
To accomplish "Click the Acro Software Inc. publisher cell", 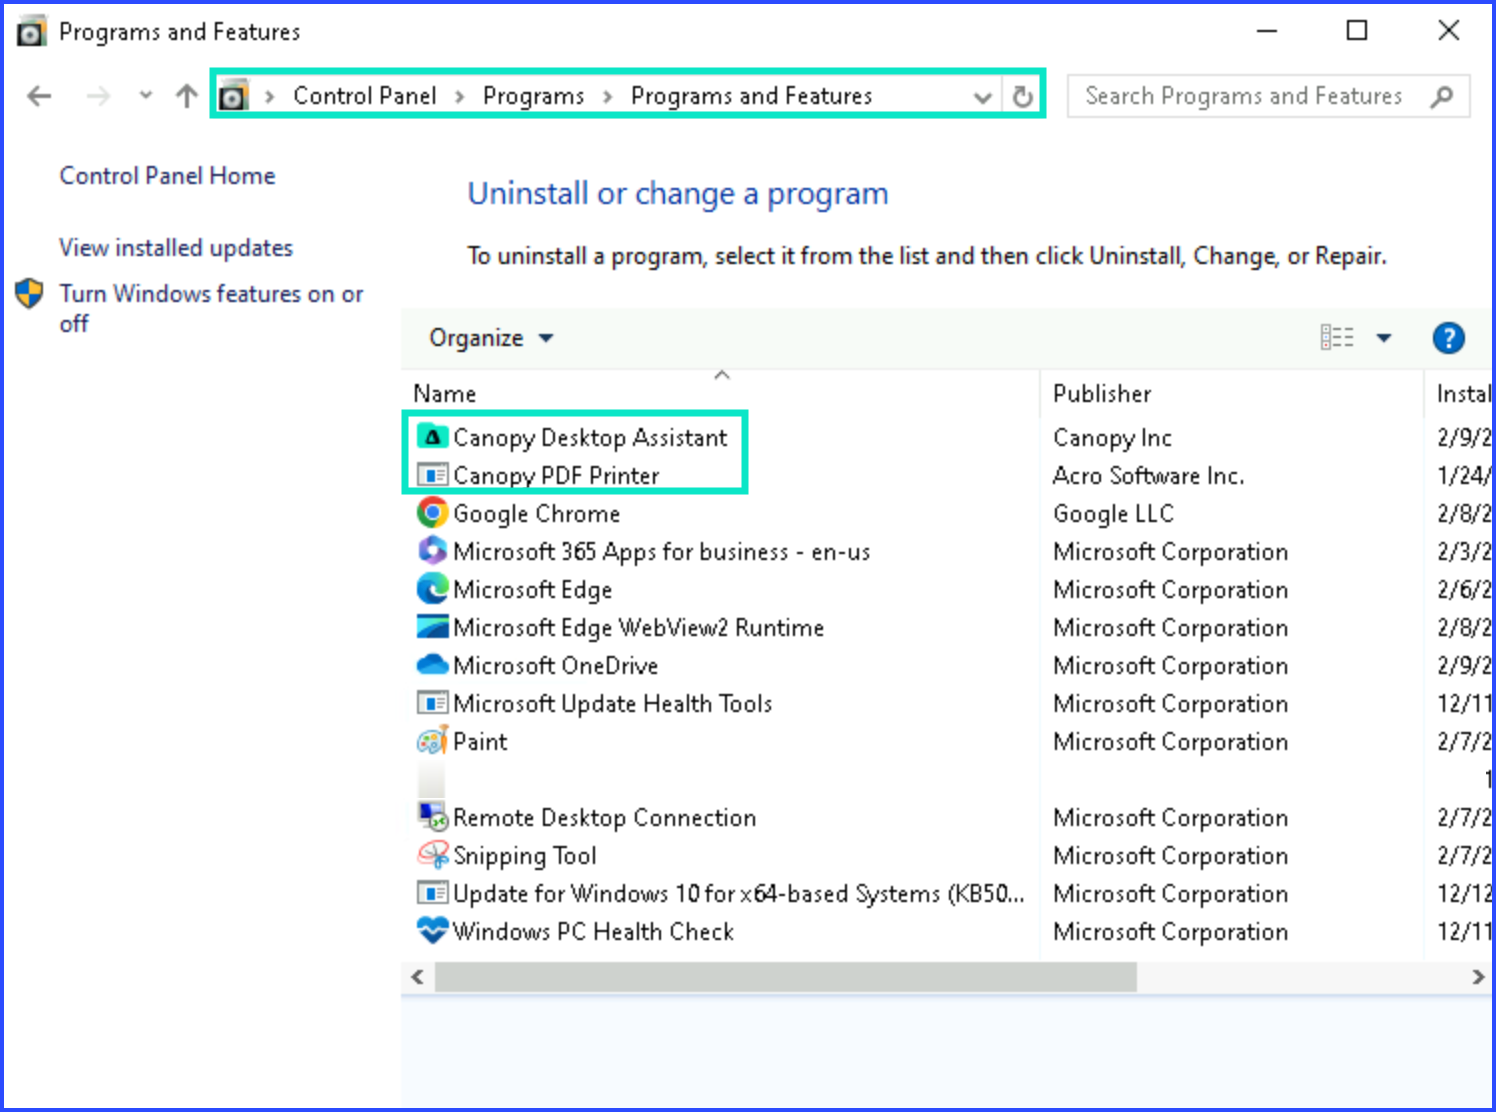I will [x=1148, y=475].
